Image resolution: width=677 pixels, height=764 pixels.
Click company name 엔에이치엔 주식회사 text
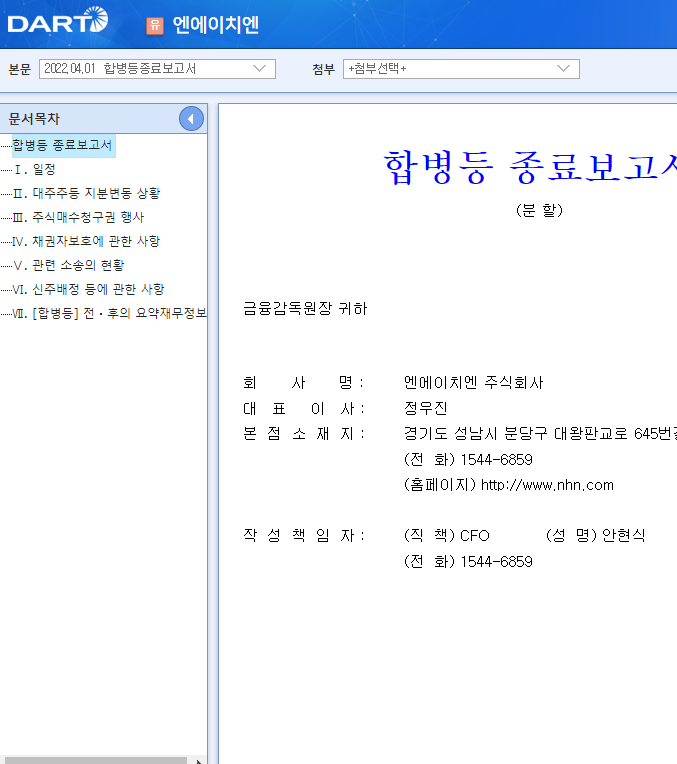click(473, 382)
